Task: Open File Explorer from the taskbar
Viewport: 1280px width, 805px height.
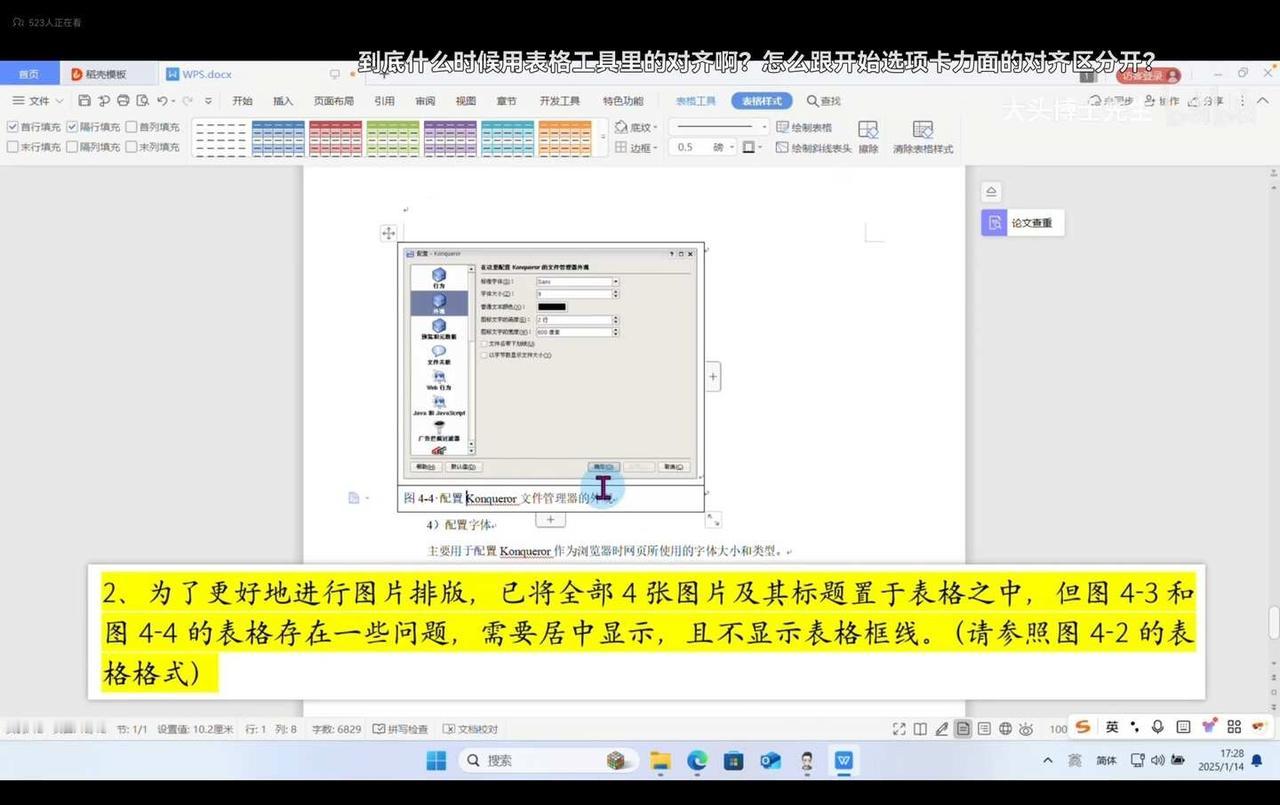Action: pyautogui.click(x=660, y=761)
